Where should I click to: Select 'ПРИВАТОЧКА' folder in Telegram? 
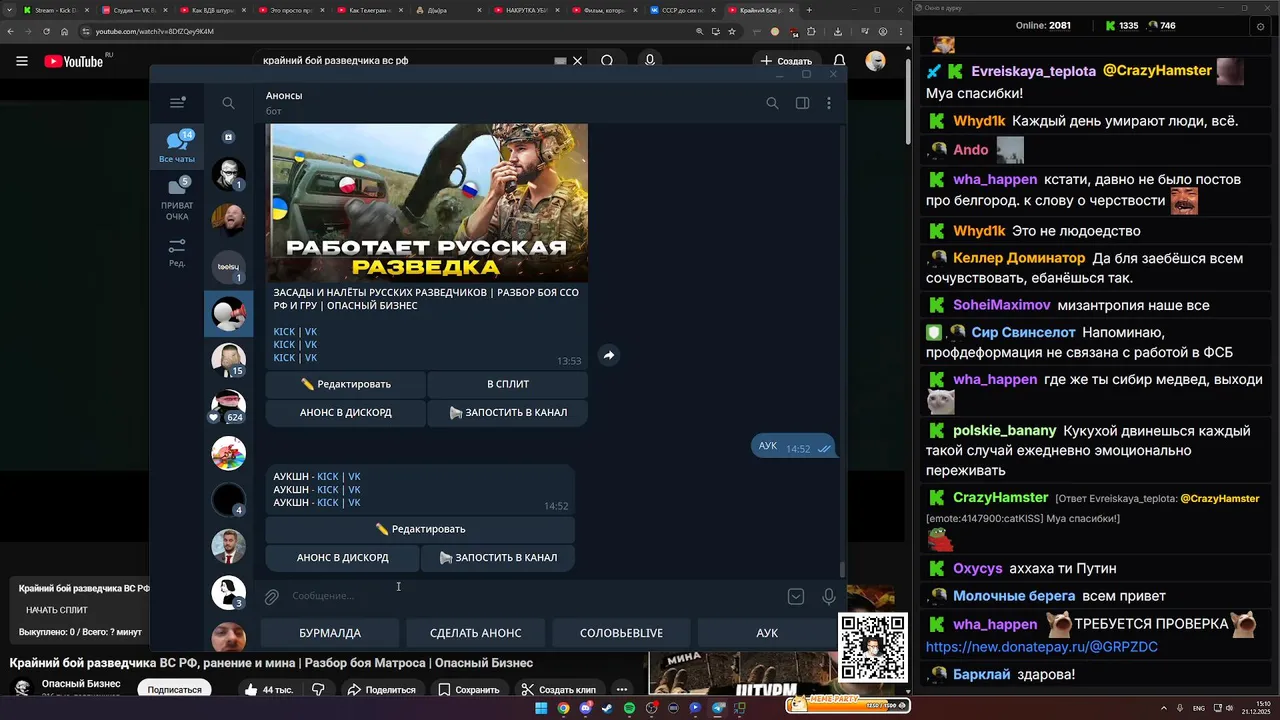tap(177, 199)
